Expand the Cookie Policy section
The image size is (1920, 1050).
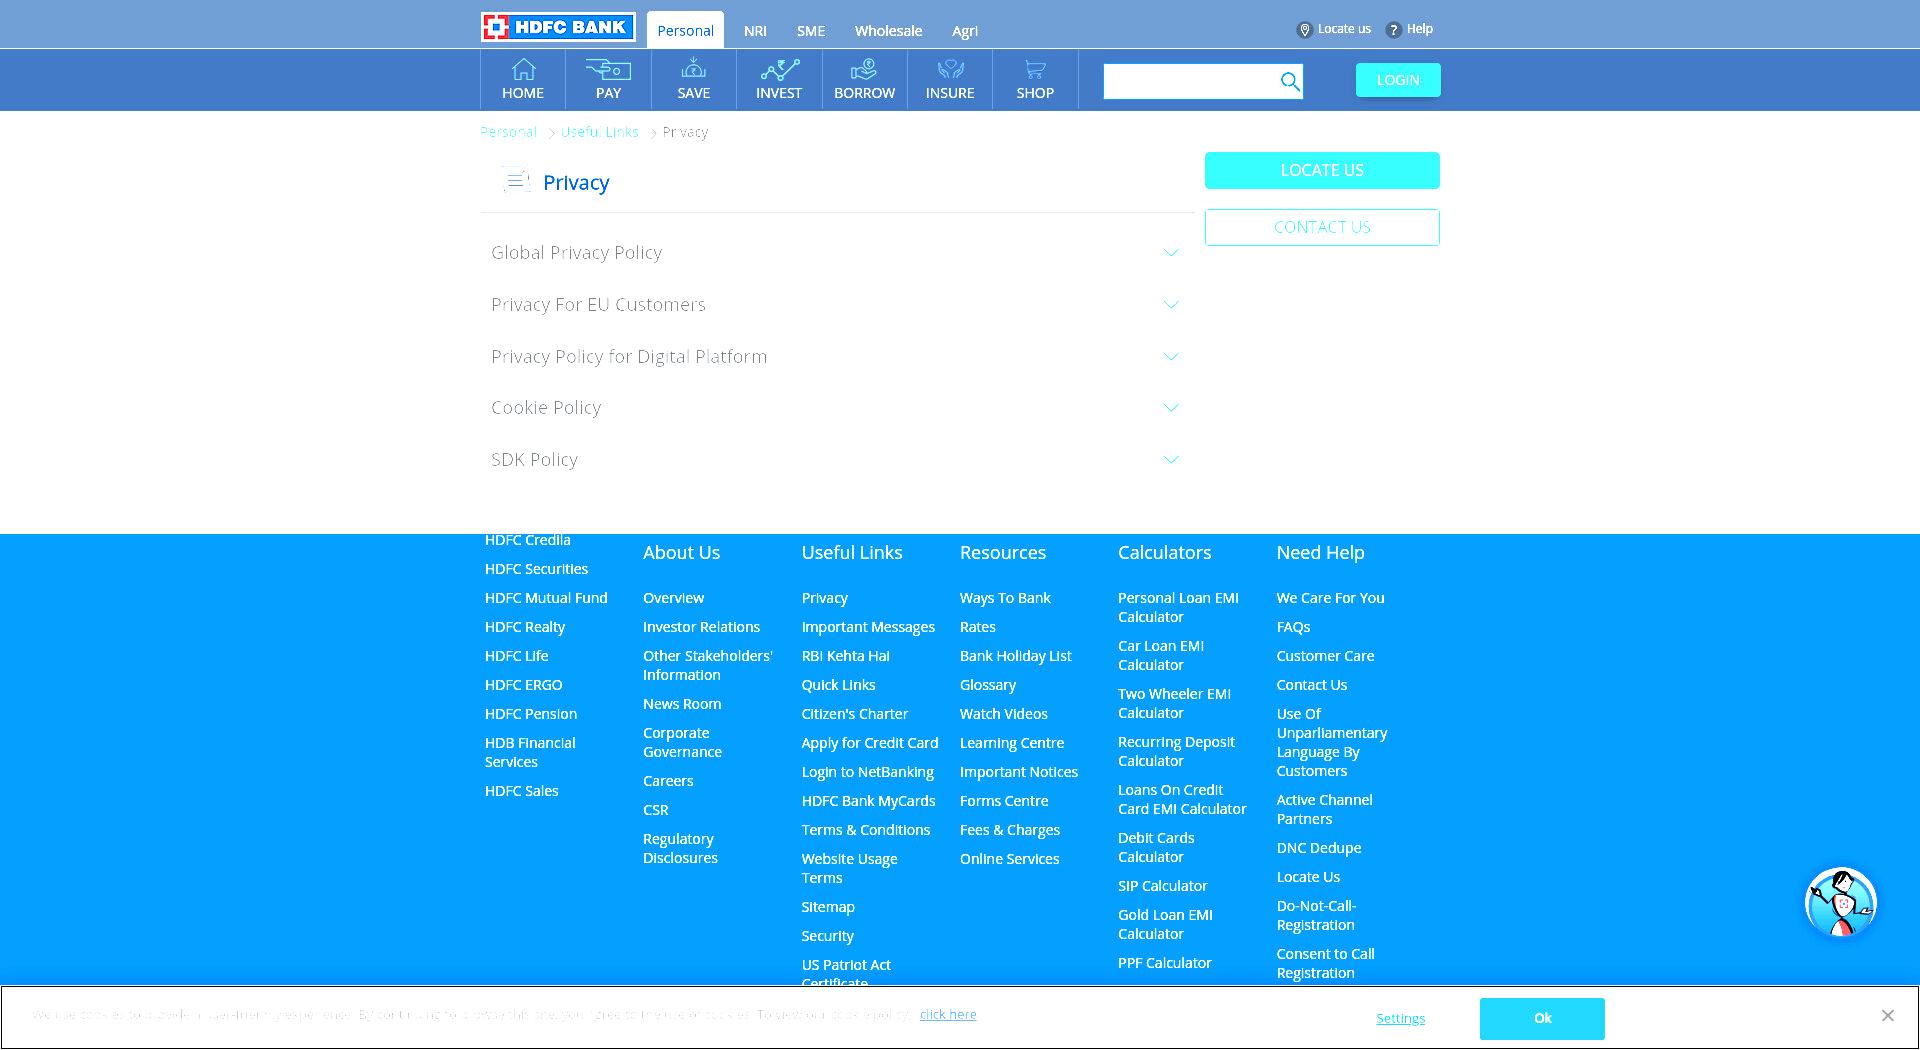(x=836, y=408)
